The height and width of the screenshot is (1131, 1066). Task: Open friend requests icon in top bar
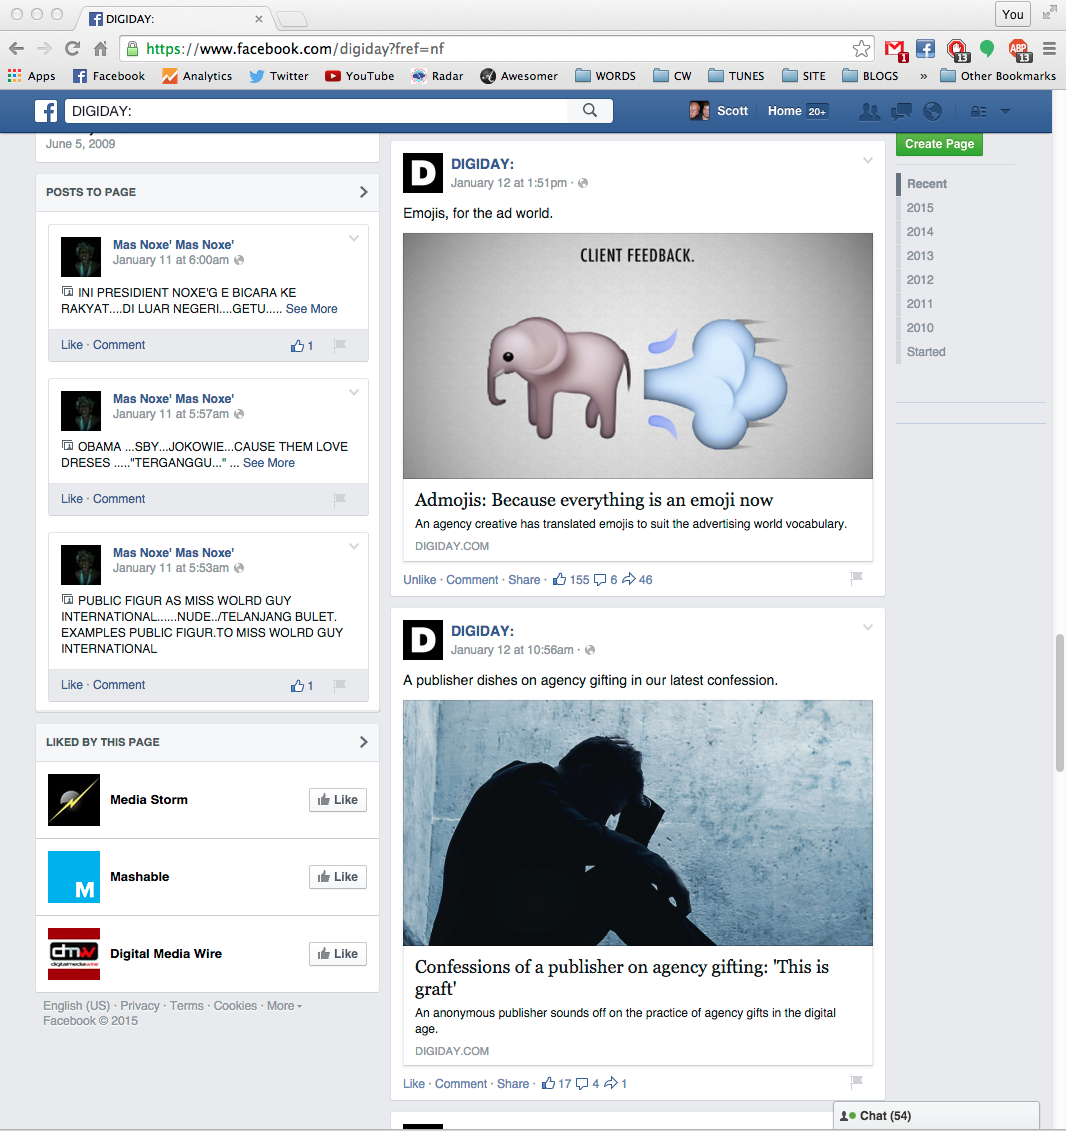pos(870,111)
